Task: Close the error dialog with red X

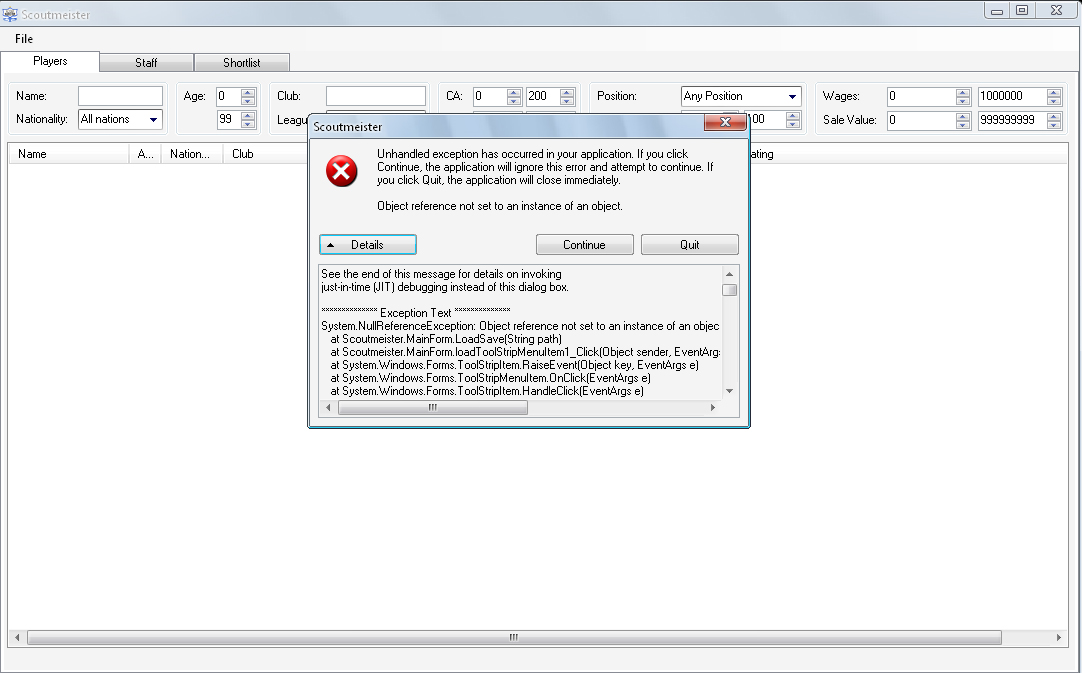Action: coord(724,122)
